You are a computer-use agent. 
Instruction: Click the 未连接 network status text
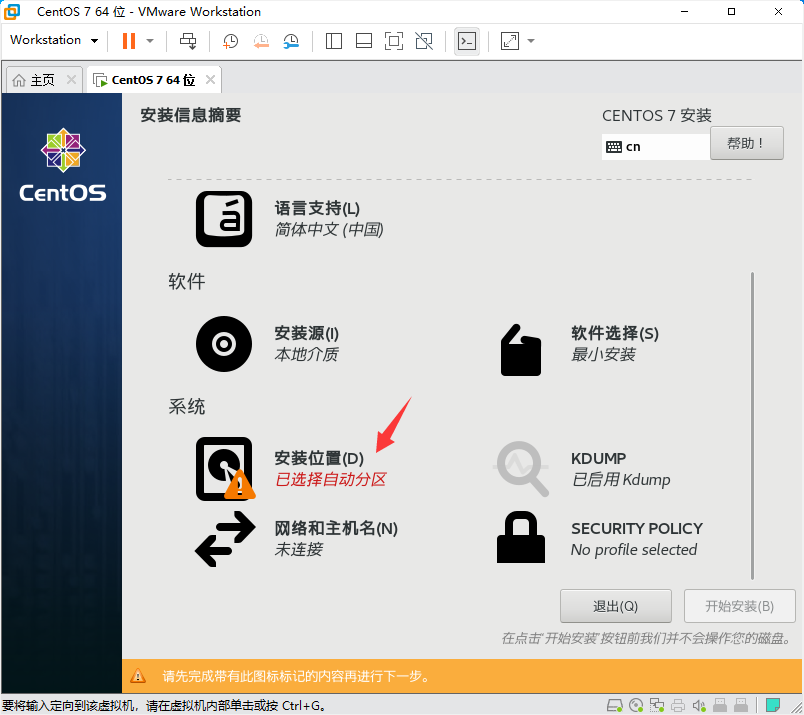pyautogui.click(x=299, y=550)
